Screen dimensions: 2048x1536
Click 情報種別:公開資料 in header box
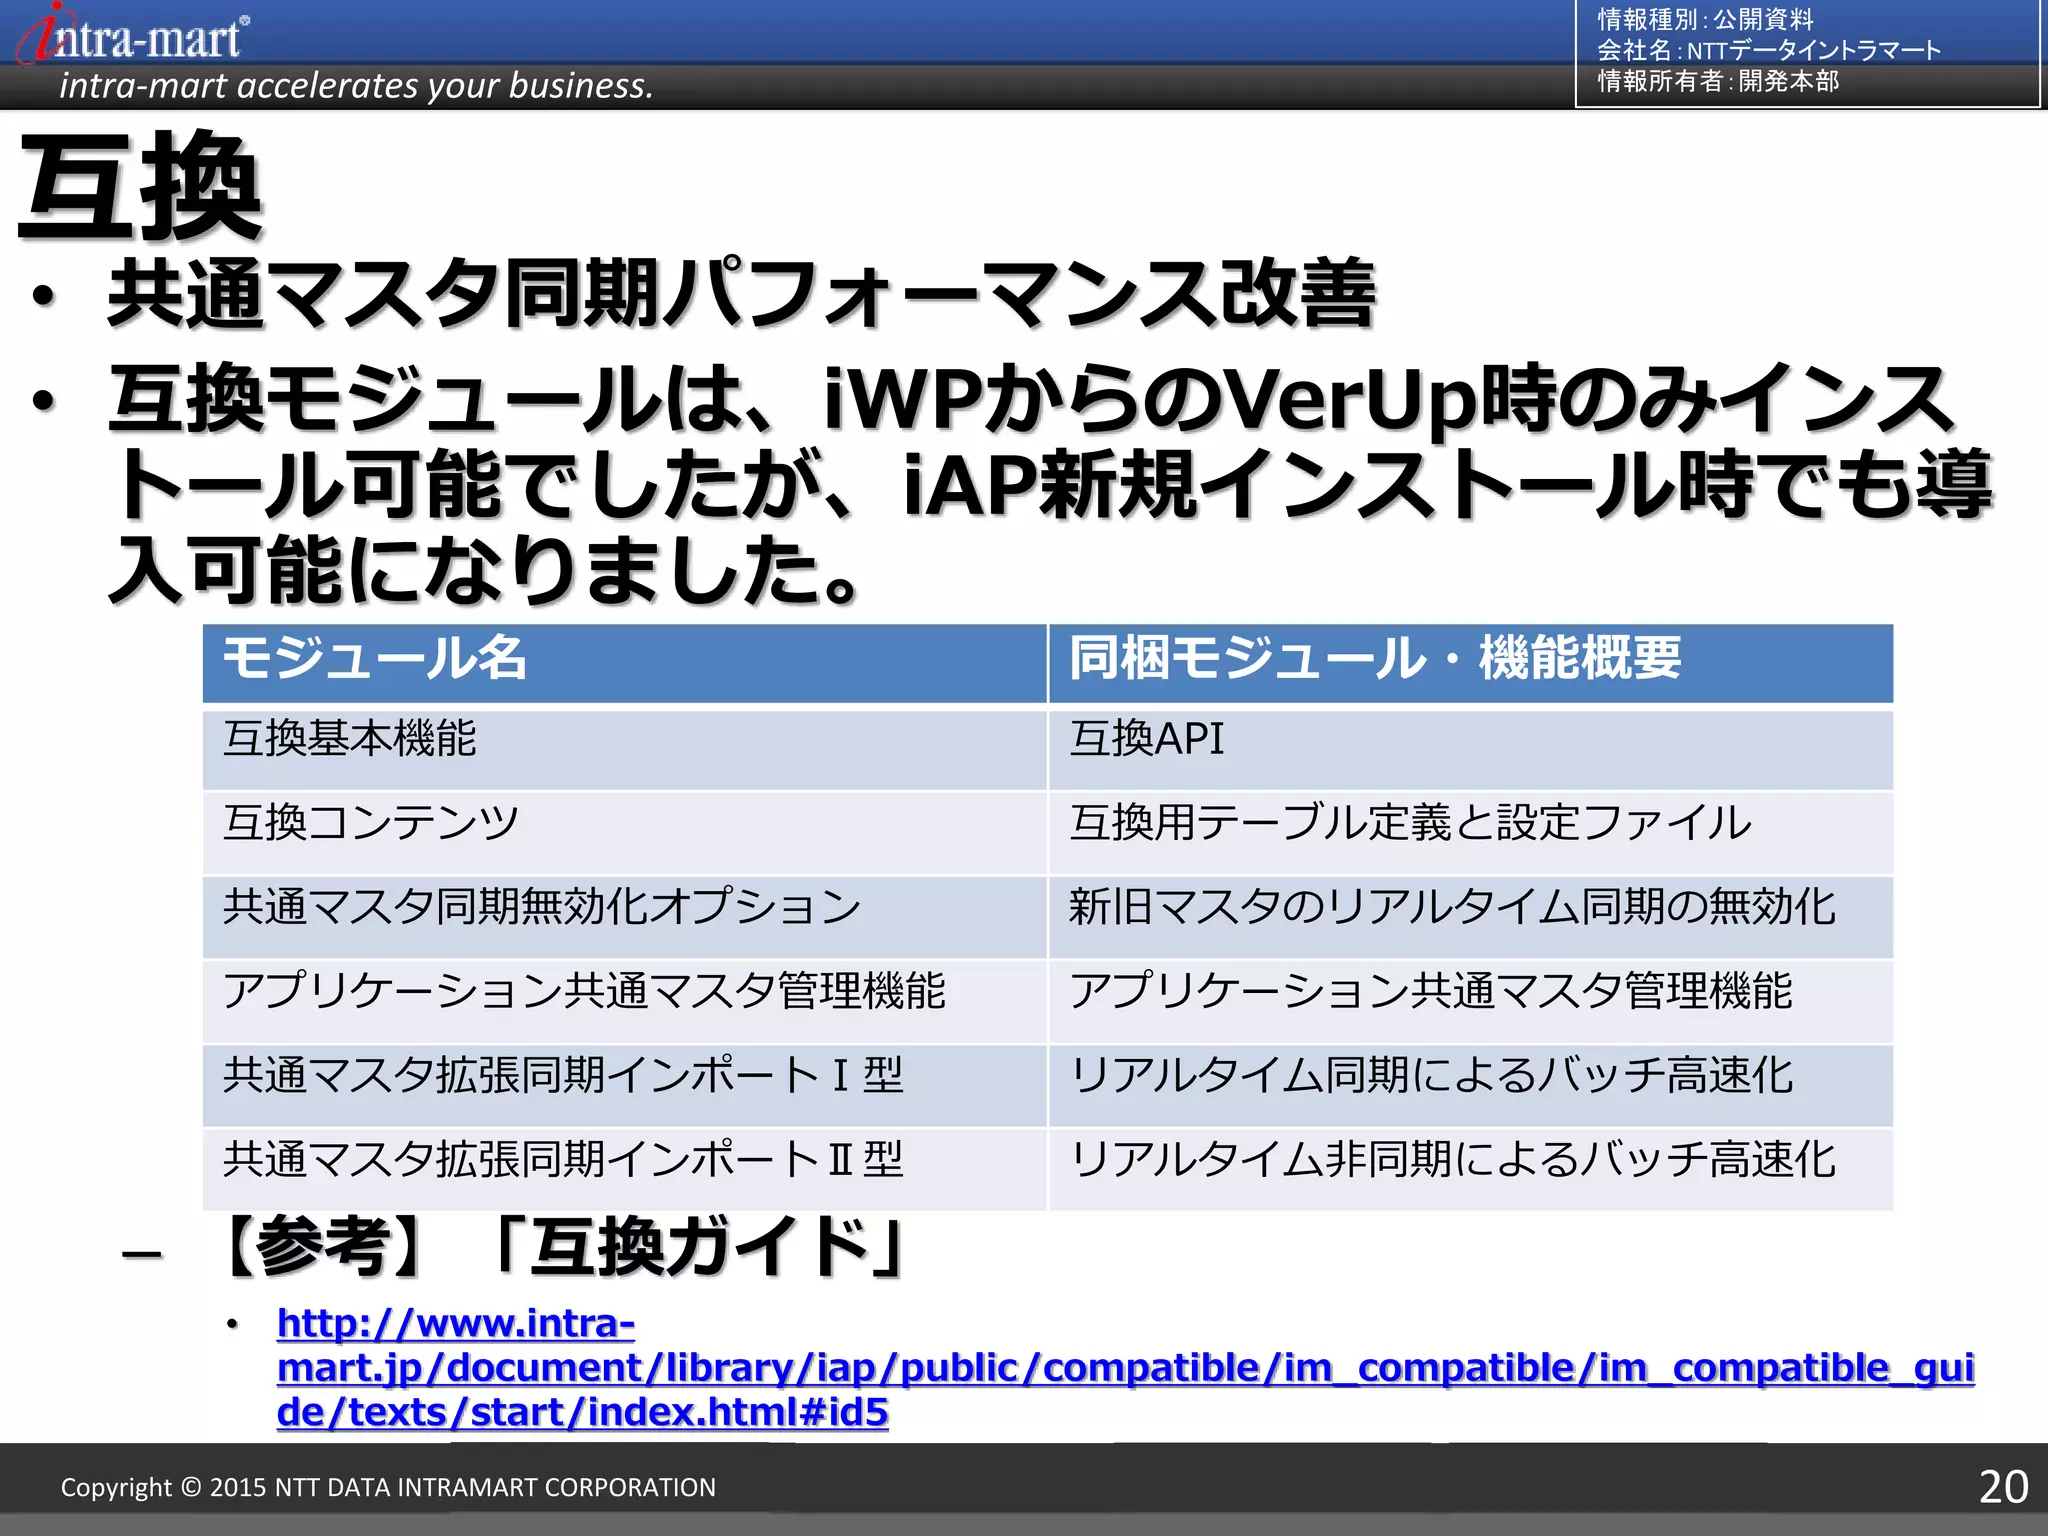pos(1705,19)
